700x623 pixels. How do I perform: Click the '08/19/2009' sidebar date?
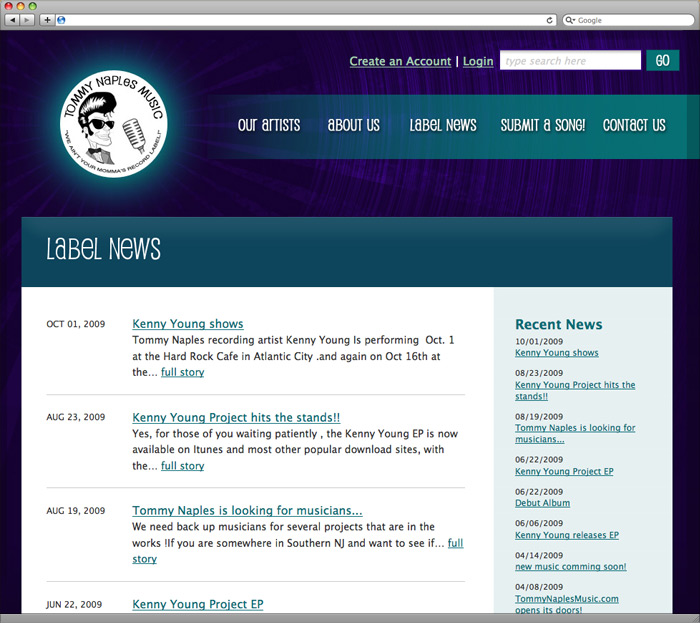[x=539, y=416]
